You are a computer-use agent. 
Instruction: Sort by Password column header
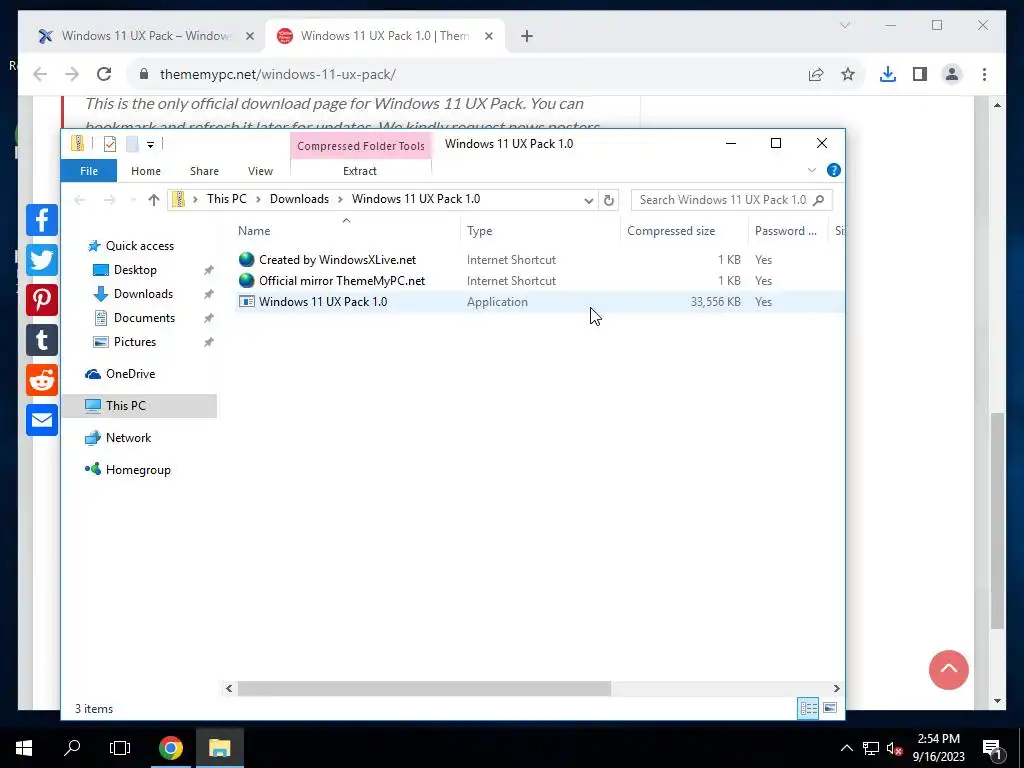788,231
